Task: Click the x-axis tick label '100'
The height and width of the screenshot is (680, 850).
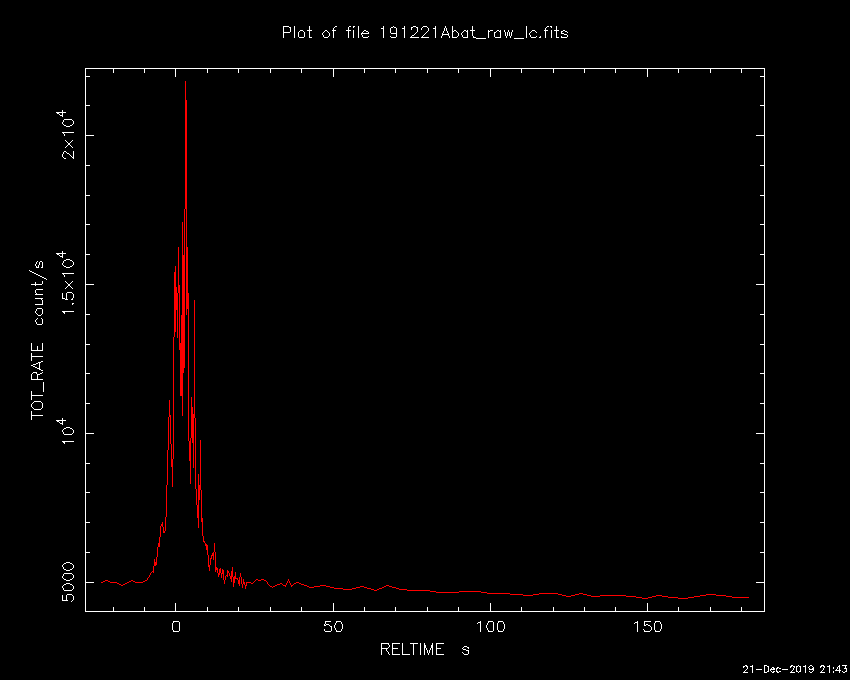Action: point(490,627)
